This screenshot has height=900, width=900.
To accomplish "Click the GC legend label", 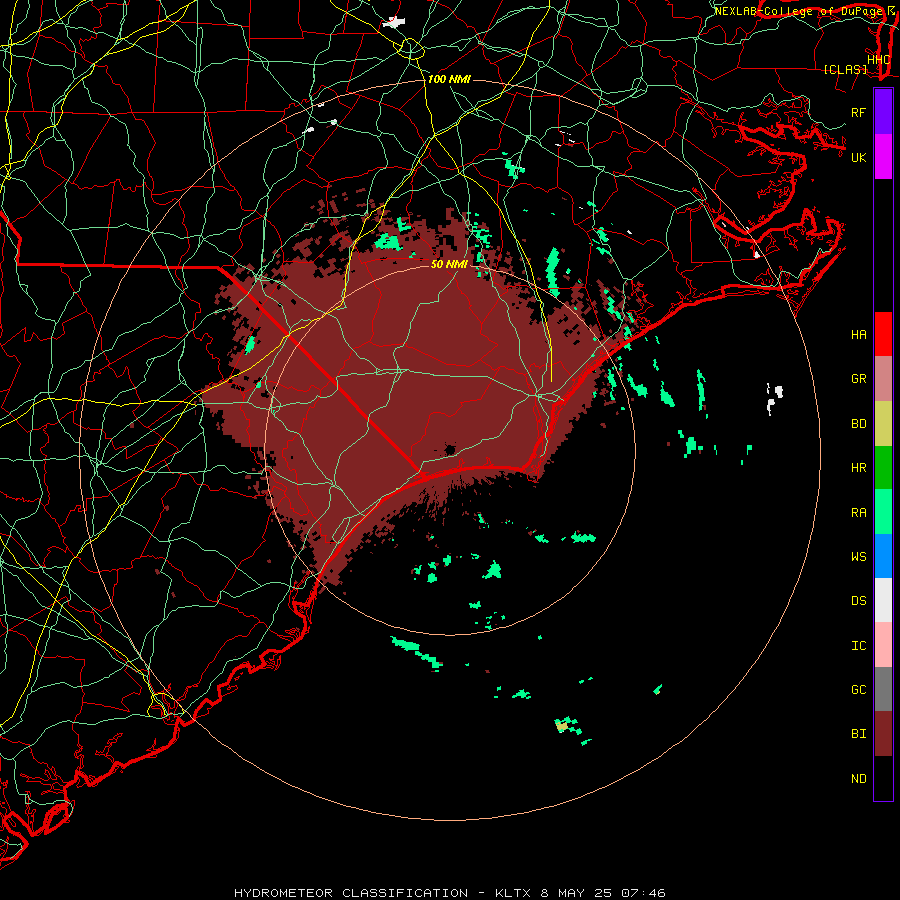I will [858, 690].
